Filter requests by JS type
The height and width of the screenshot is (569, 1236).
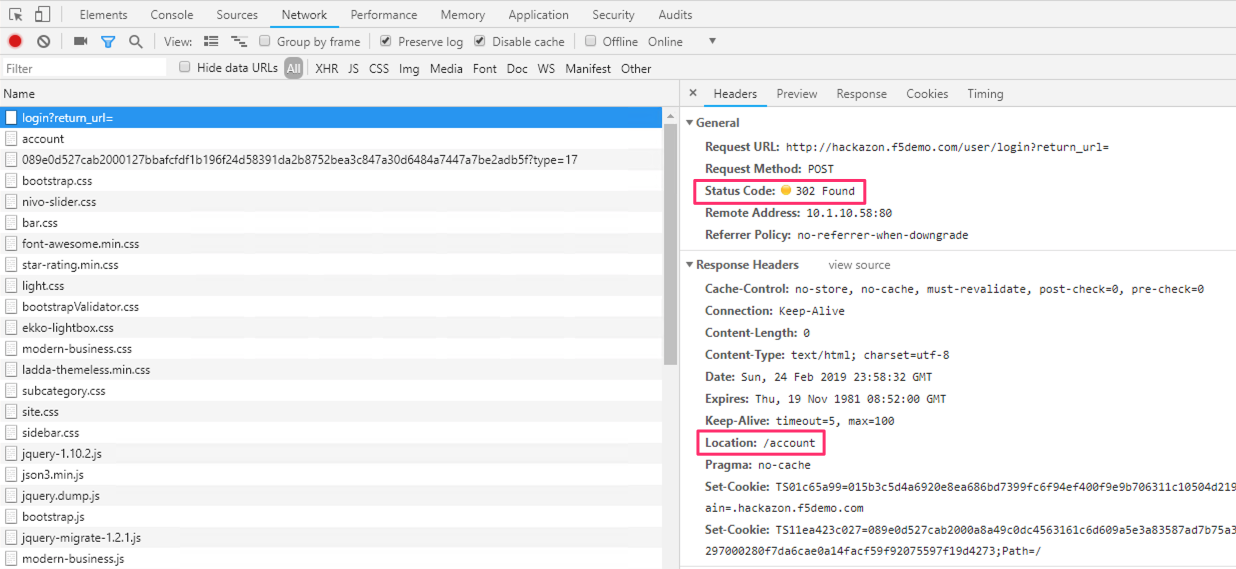point(354,69)
